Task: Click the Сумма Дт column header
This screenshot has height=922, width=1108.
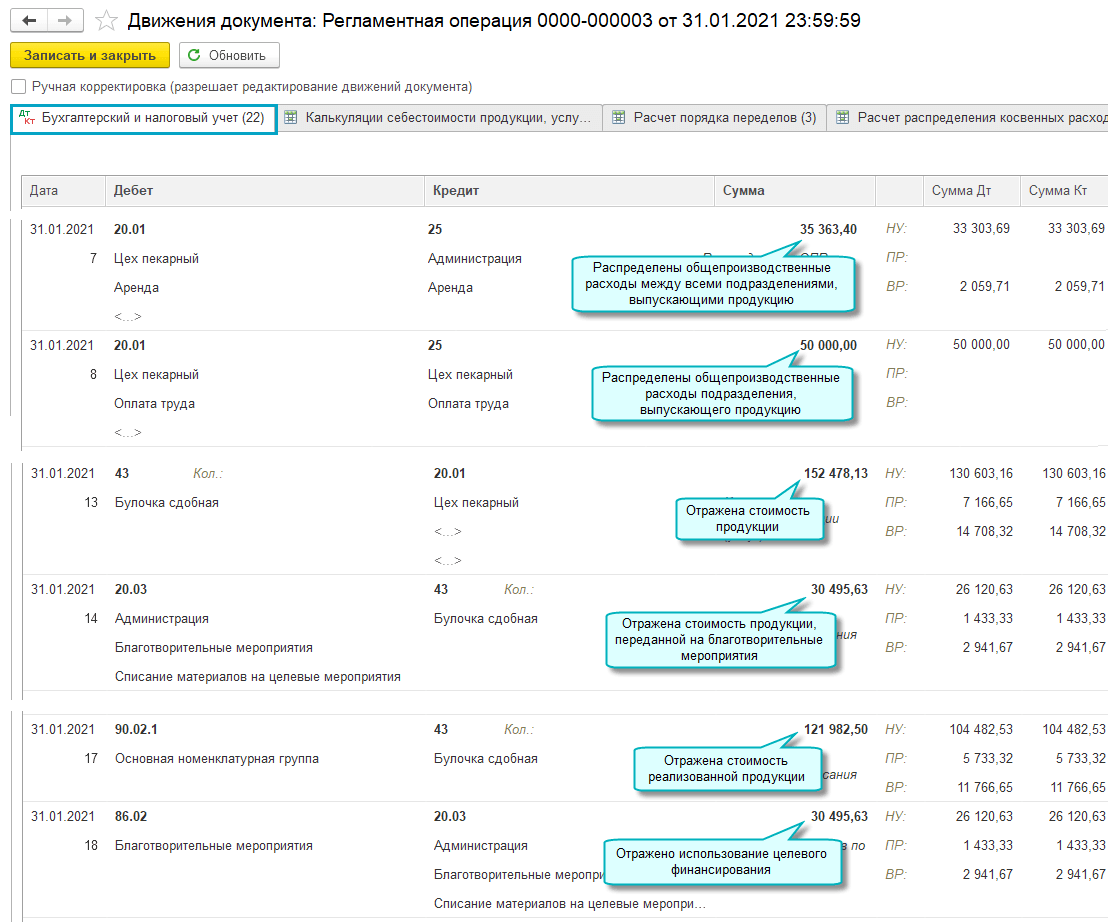Action: point(972,191)
